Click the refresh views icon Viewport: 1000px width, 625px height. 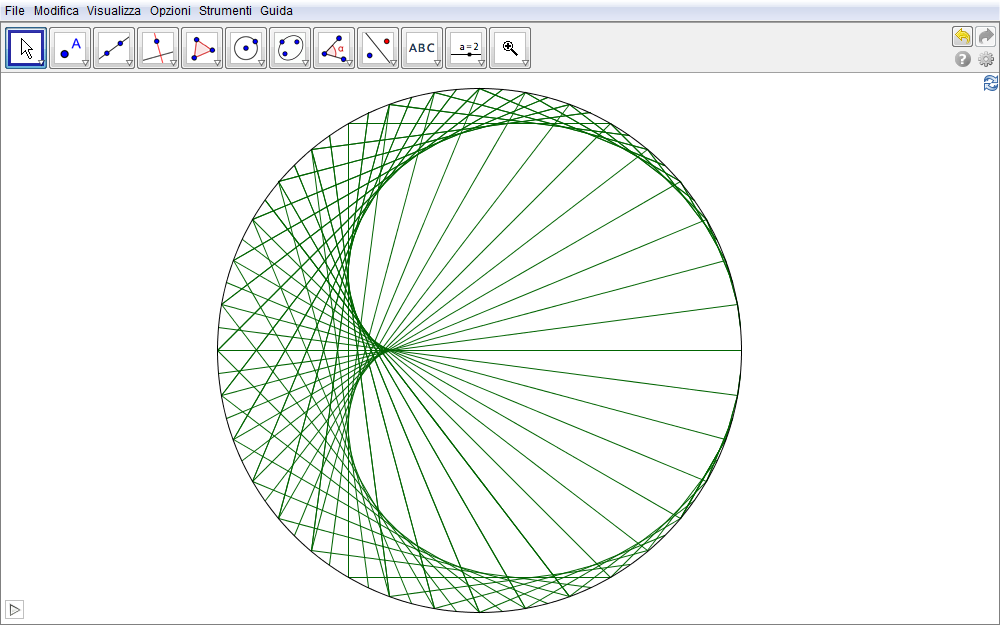coord(991,83)
